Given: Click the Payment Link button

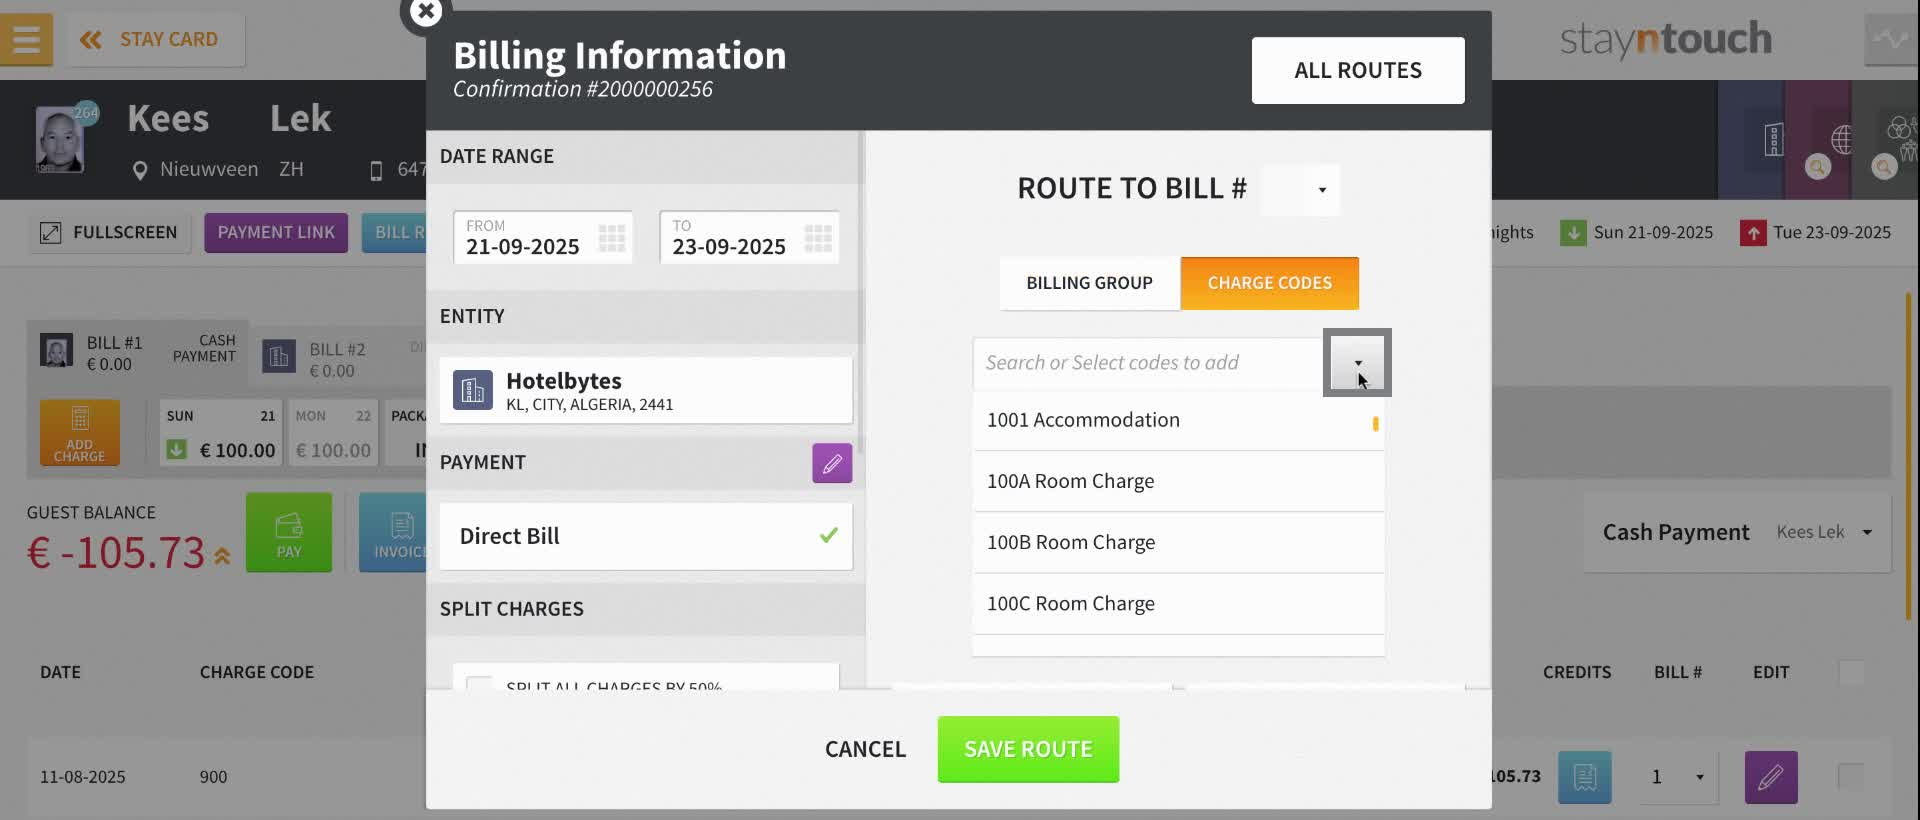Looking at the screenshot, I should point(276,233).
